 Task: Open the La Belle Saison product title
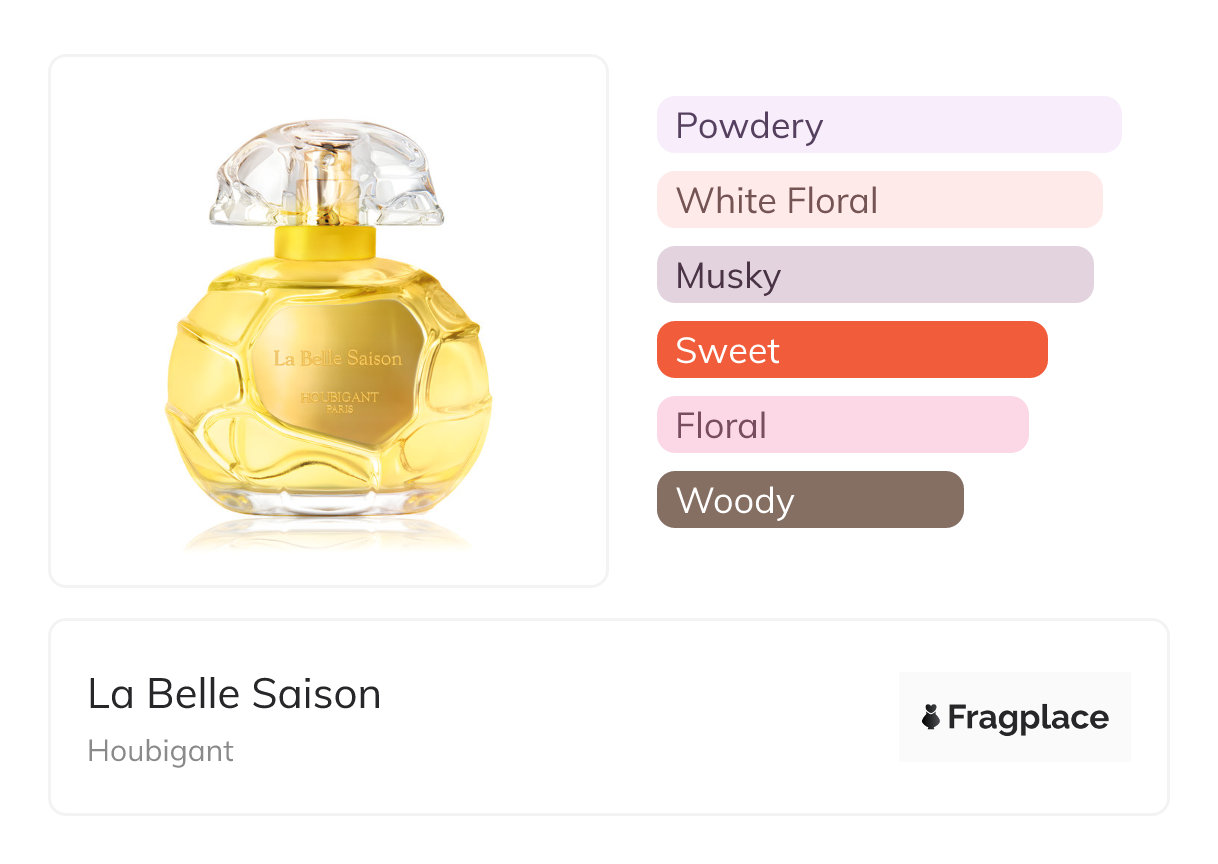point(234,694)
